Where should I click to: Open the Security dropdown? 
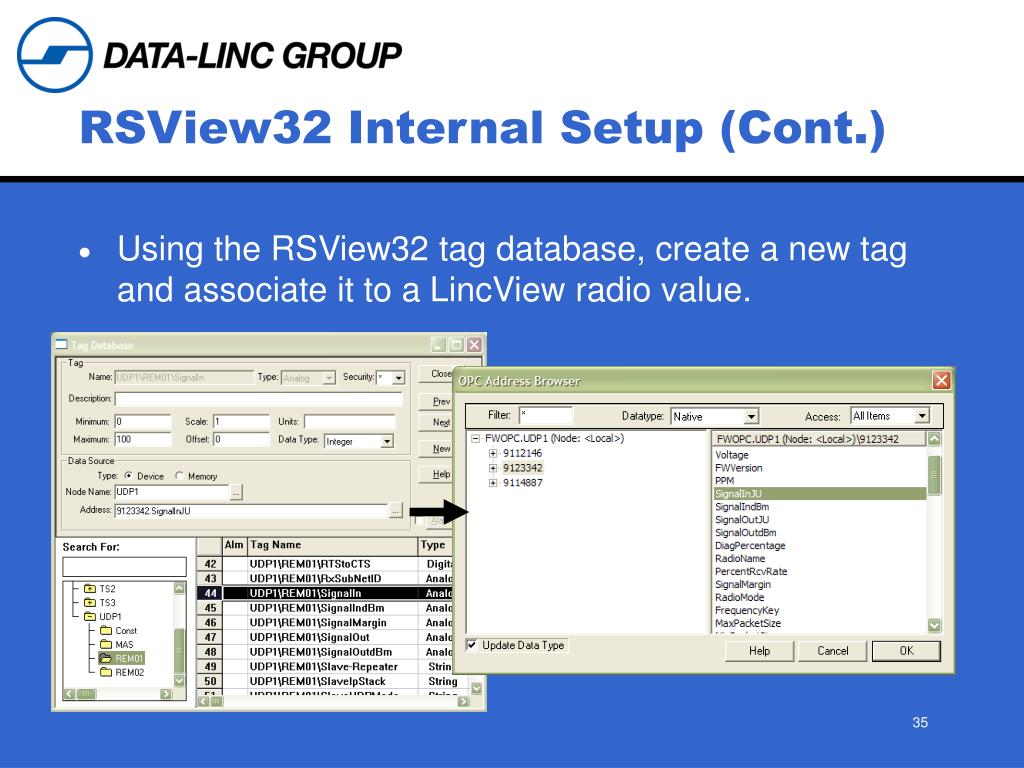[398, 377]
